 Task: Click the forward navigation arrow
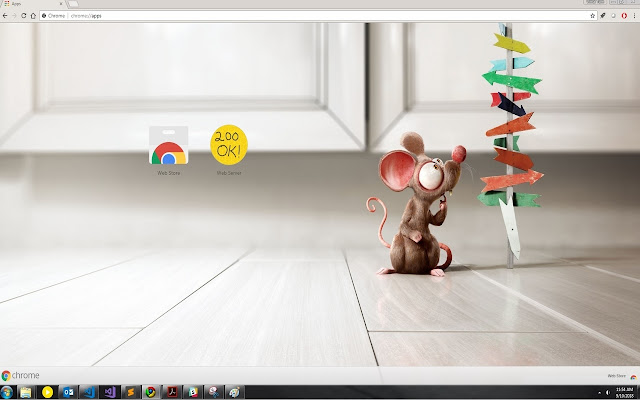click(14, 16)
